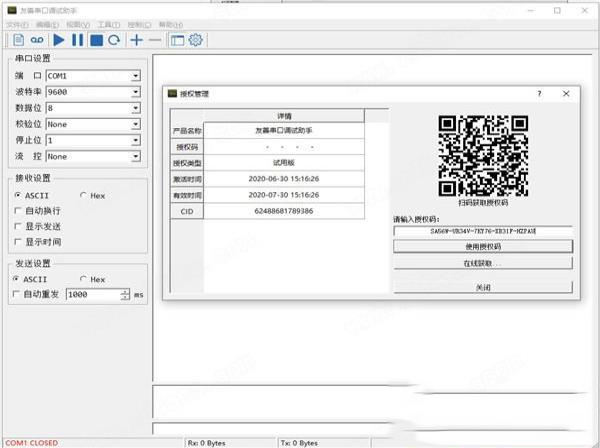This screenshot has height=448, width=600.
Task: Click the Stop square icon
Action: tap(96, 40)
